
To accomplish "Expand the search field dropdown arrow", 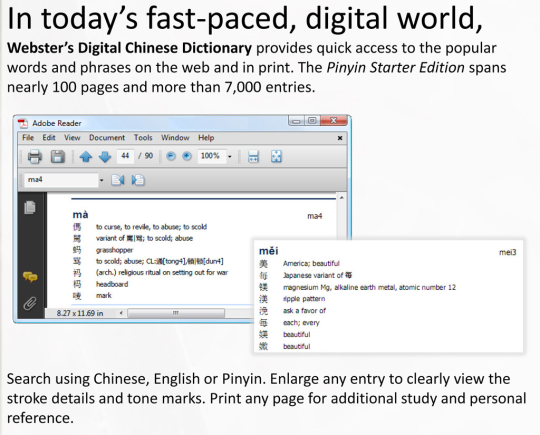I will (101, 180).
